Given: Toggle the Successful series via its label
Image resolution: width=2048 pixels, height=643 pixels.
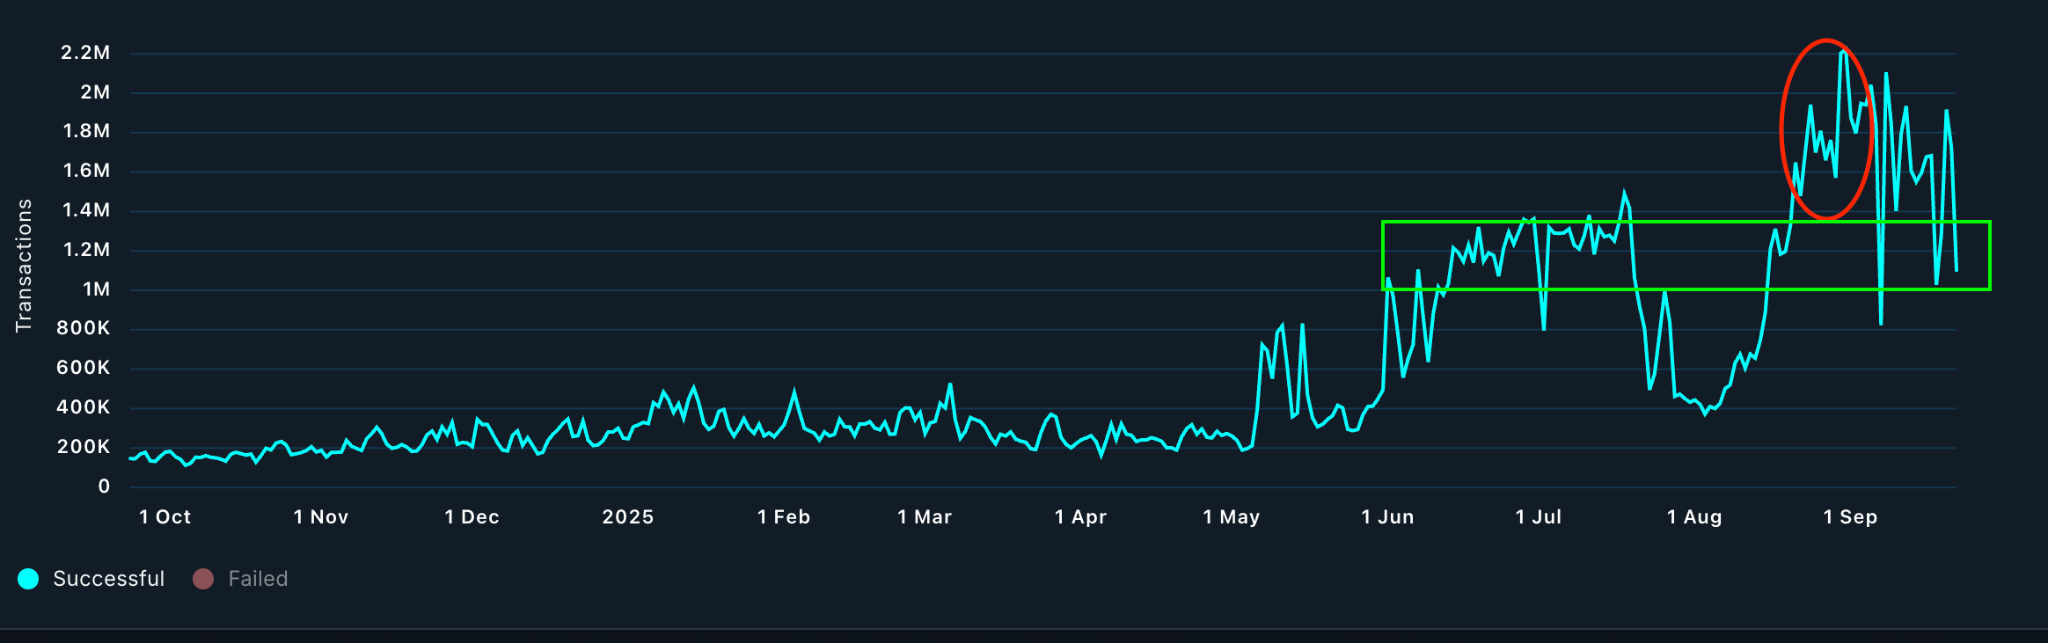Looking at the screenshot, I should [x=108, y=579].
